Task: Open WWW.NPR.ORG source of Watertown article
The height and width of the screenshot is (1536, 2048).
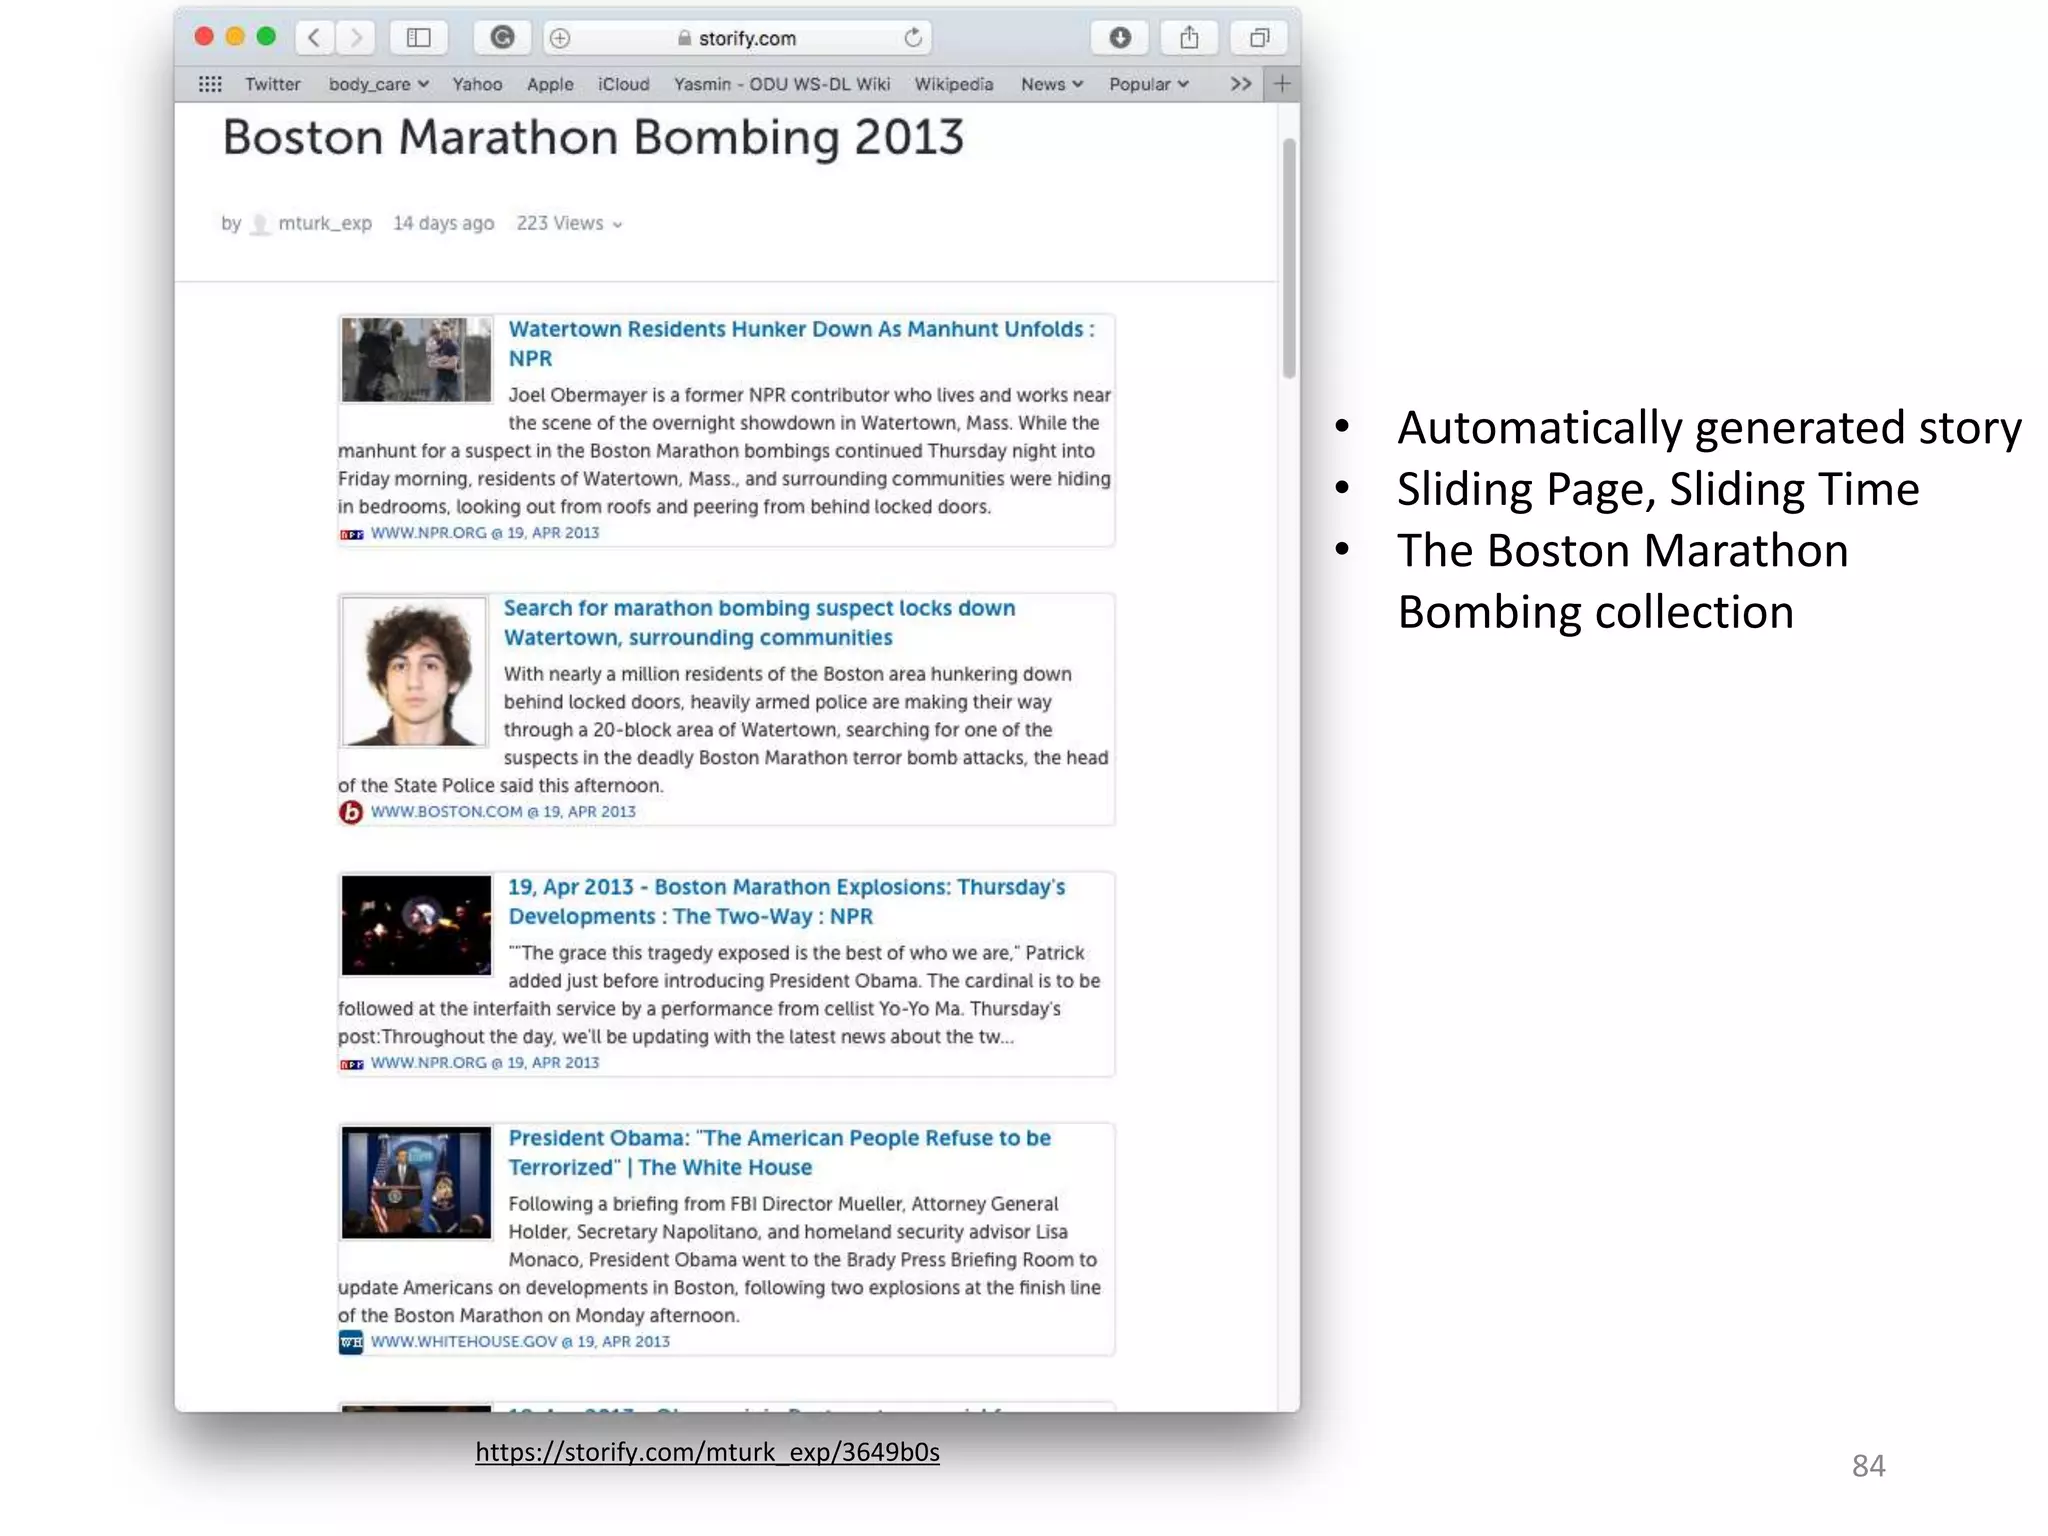Action: click(485, 533)
